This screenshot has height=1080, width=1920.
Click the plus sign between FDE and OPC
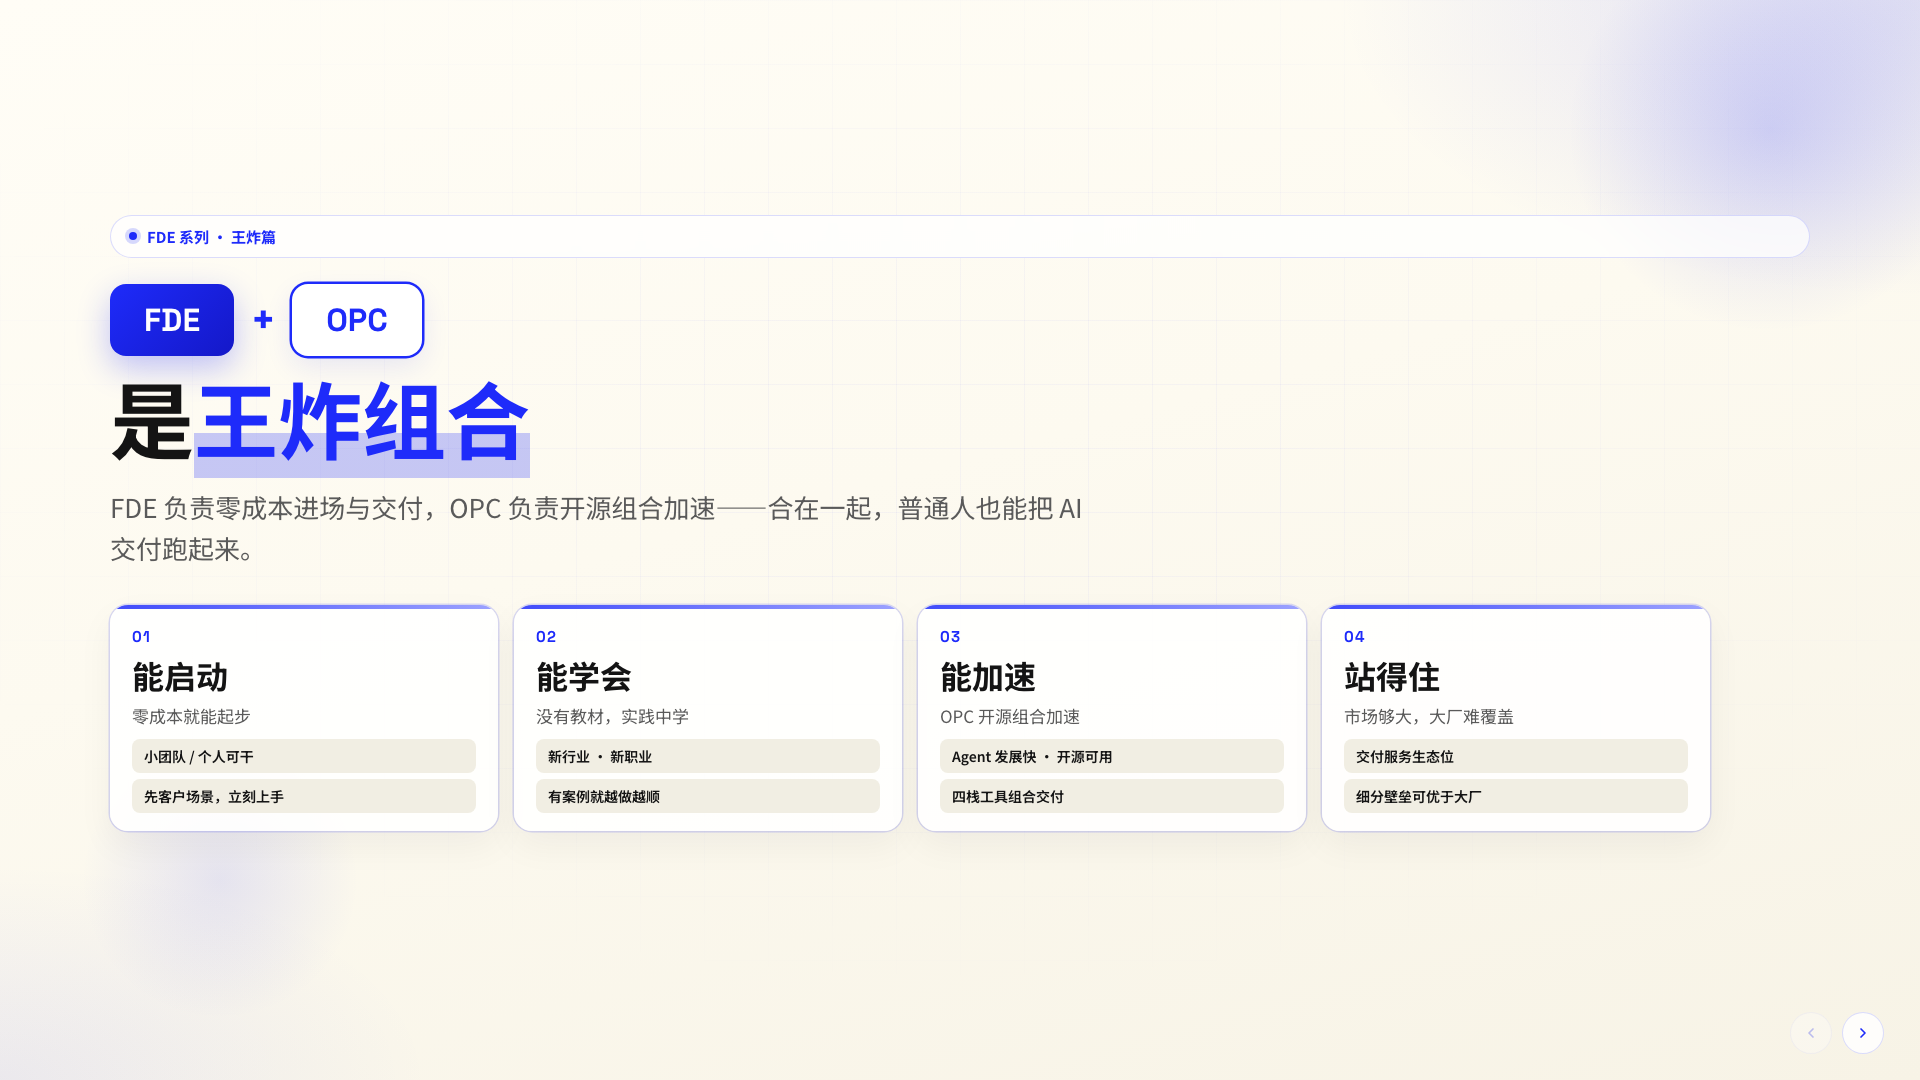(263, 319)
